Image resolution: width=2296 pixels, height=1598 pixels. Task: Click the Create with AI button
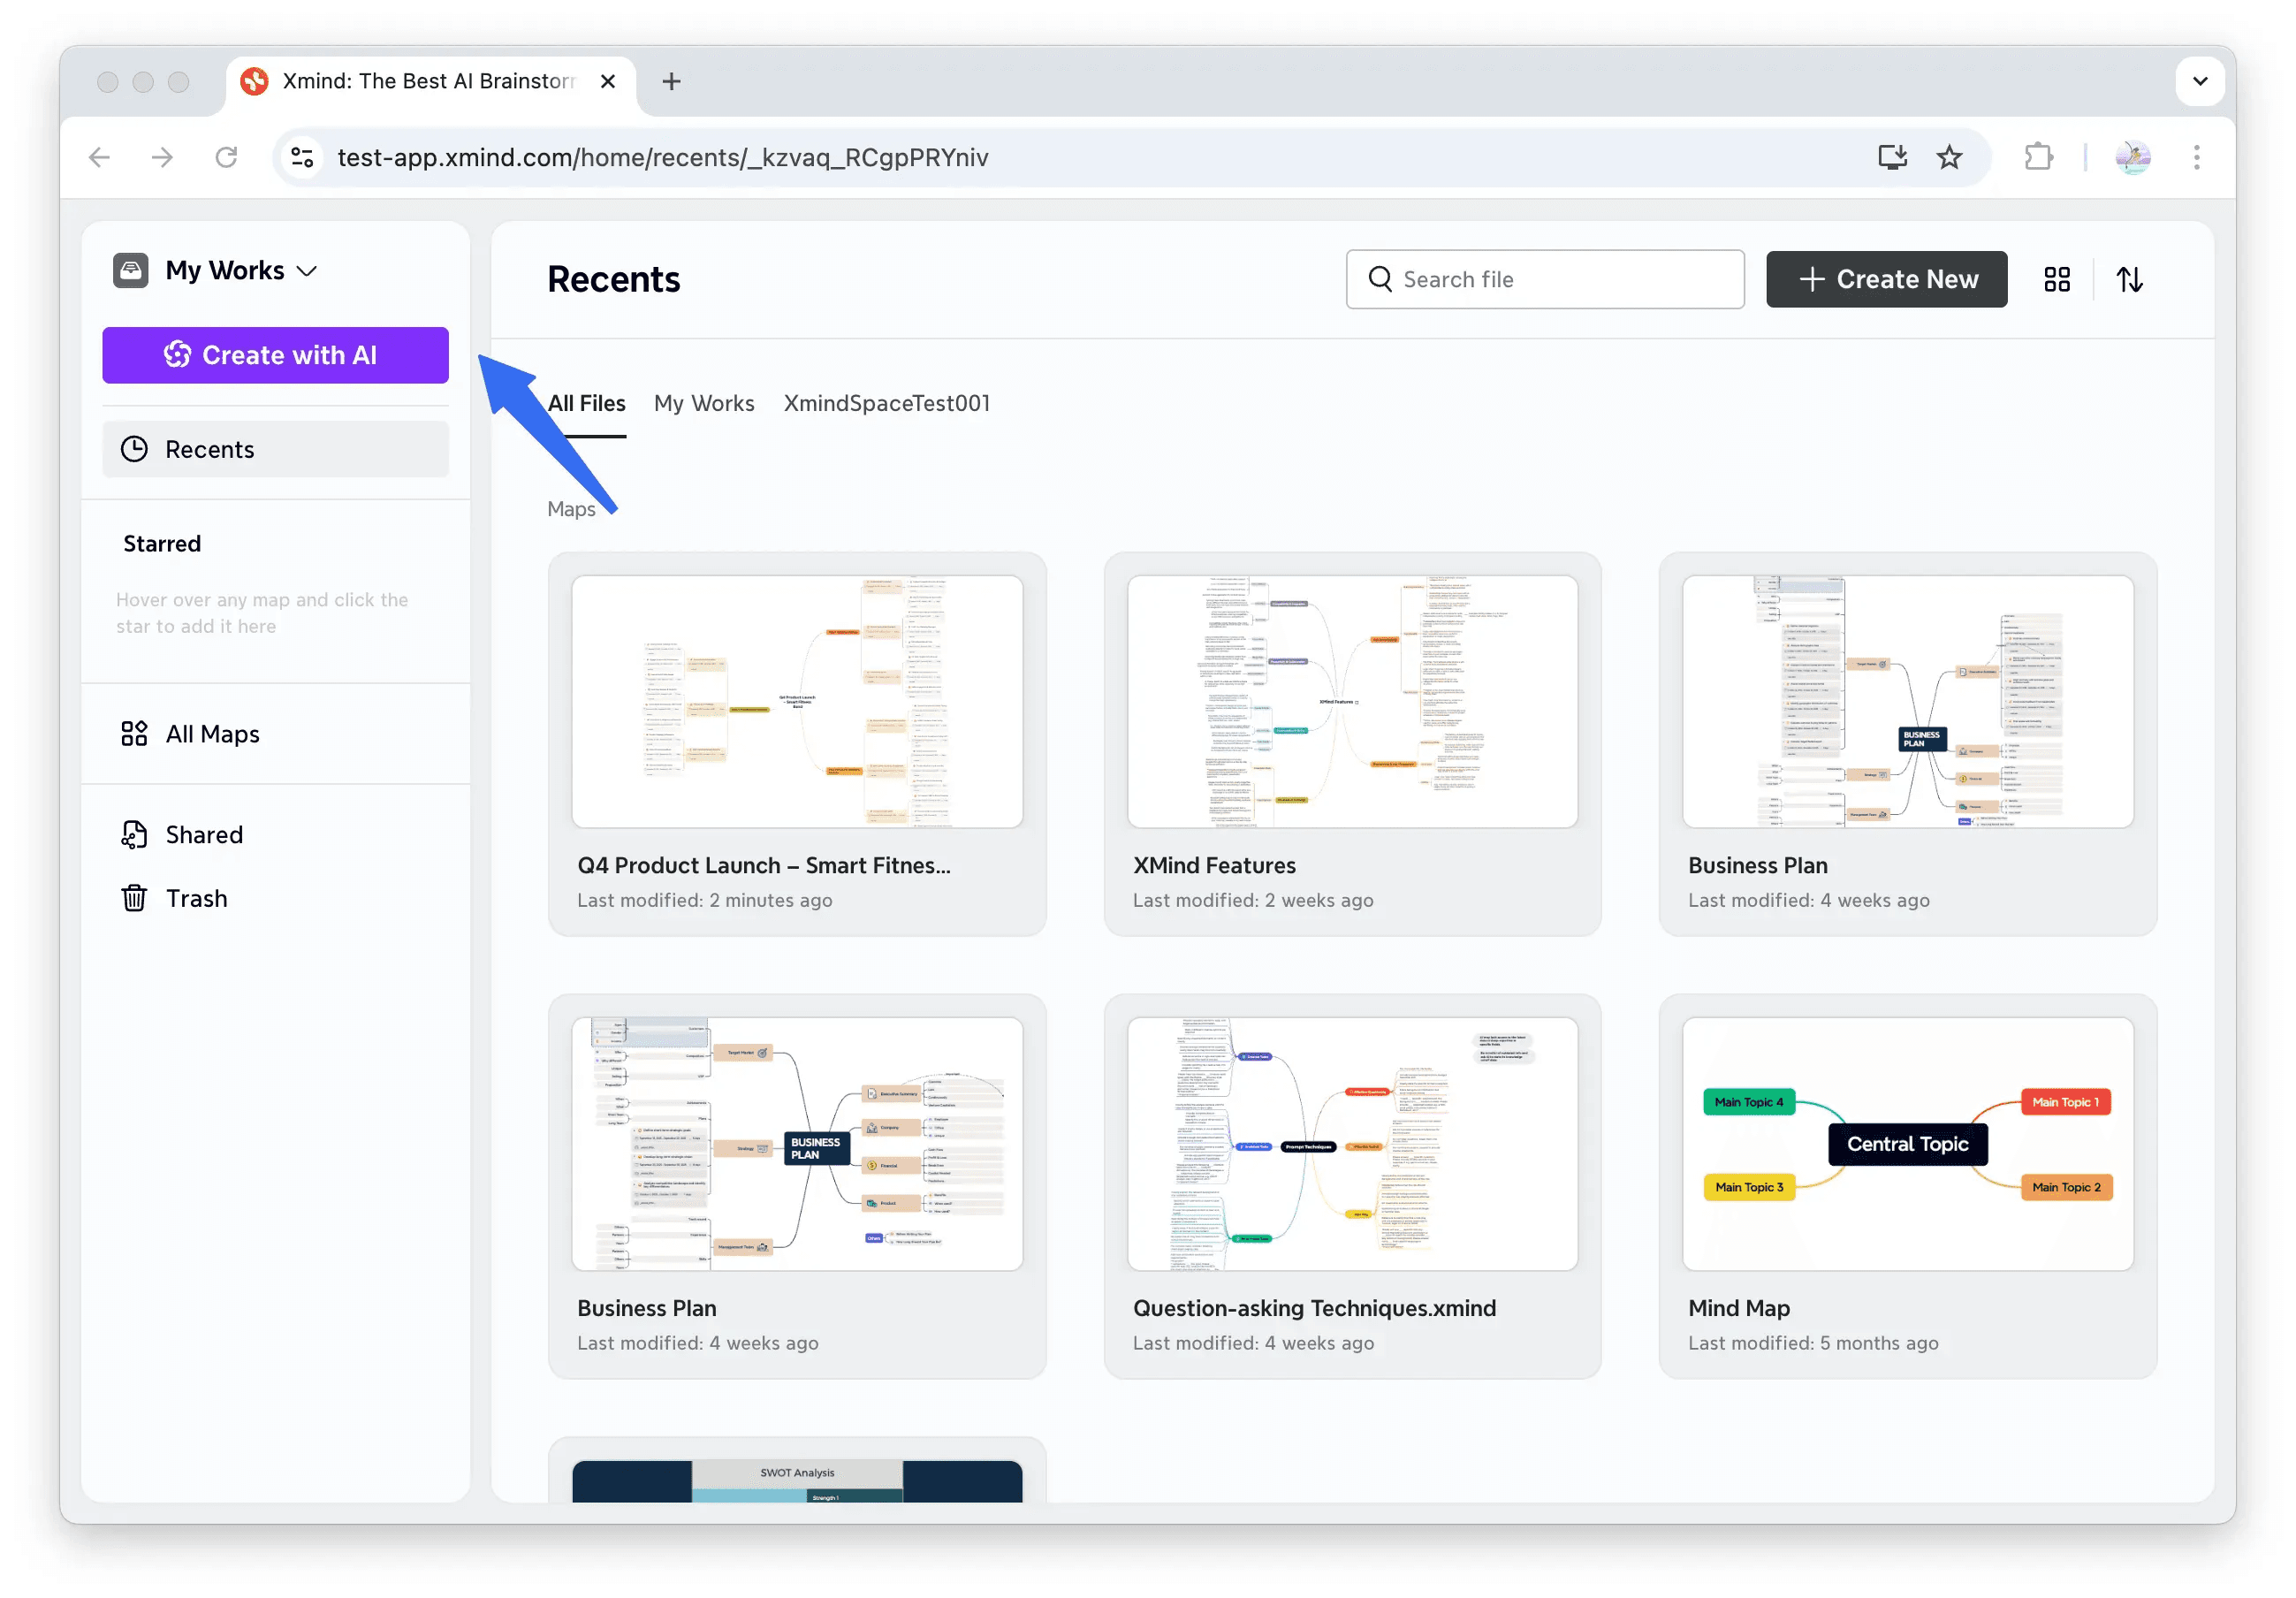tap(275, 355)
